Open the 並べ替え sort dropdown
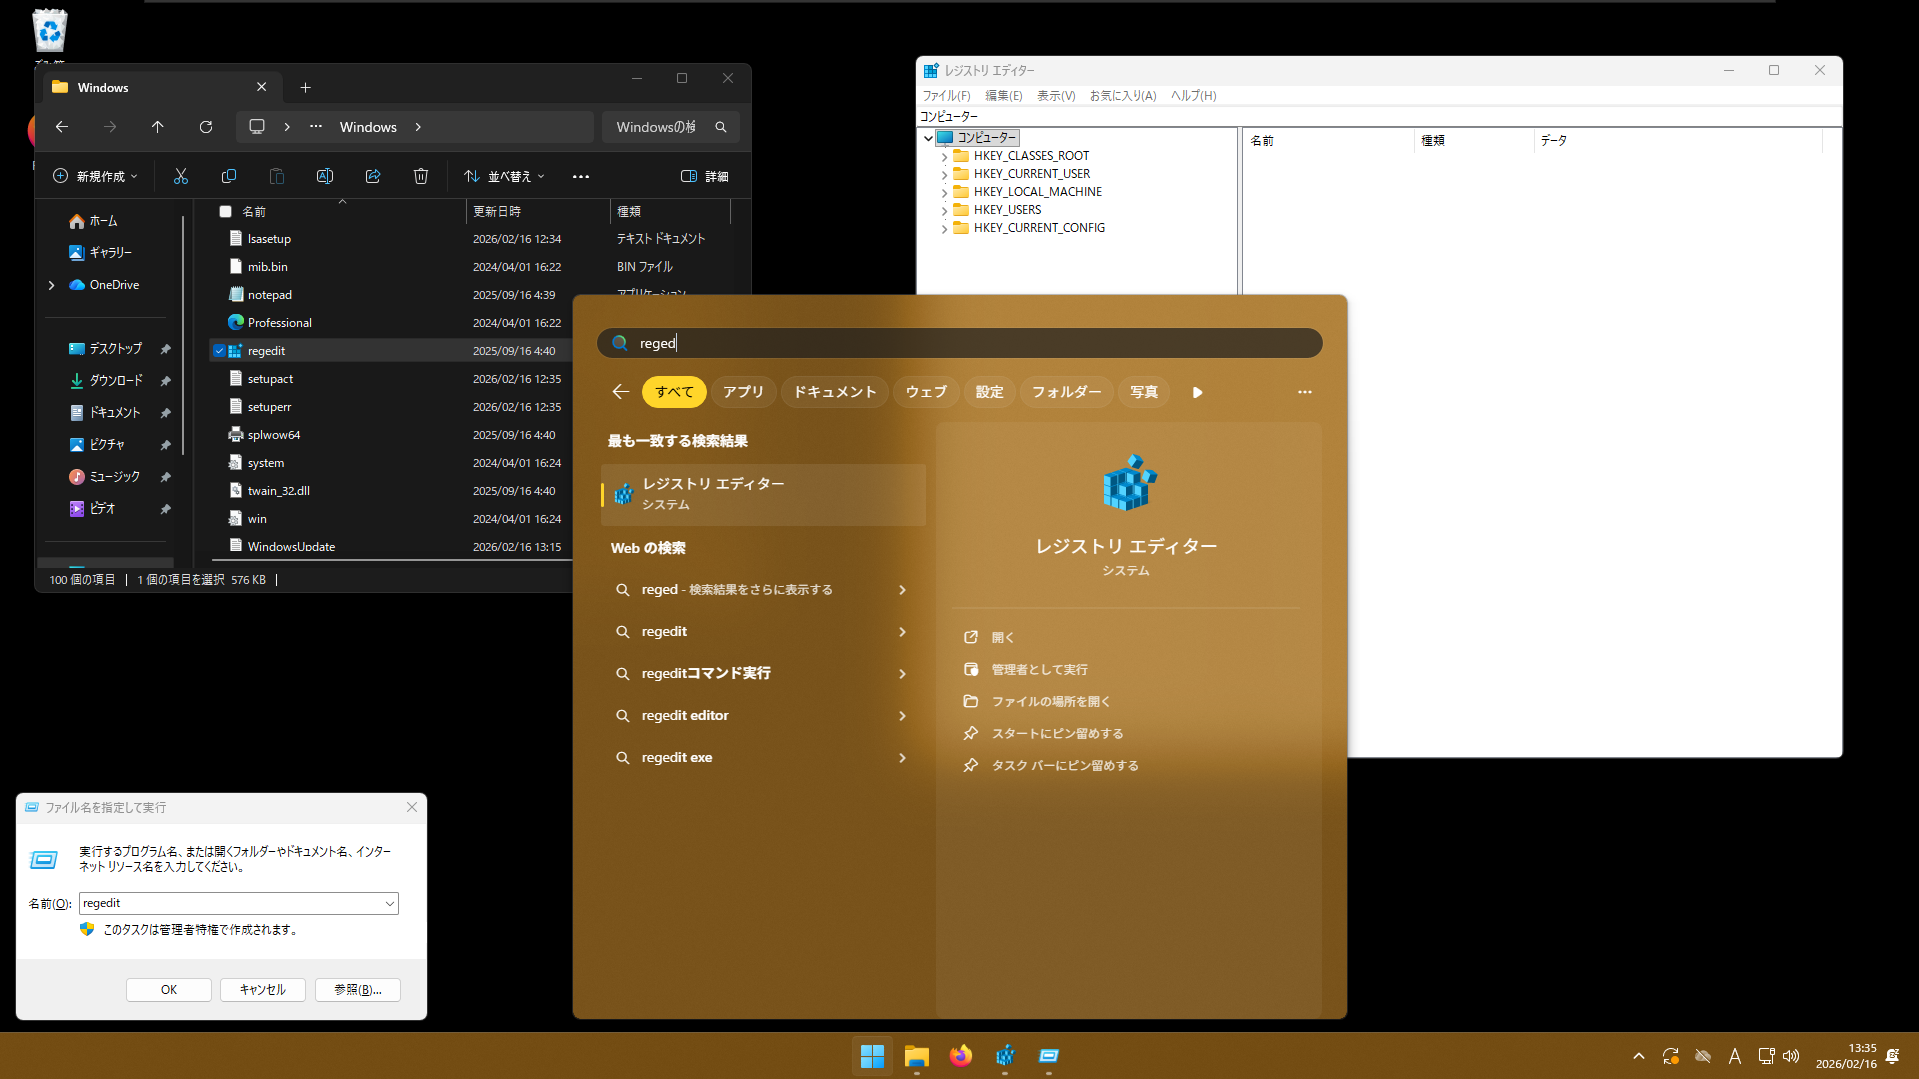 click(505, 176)
